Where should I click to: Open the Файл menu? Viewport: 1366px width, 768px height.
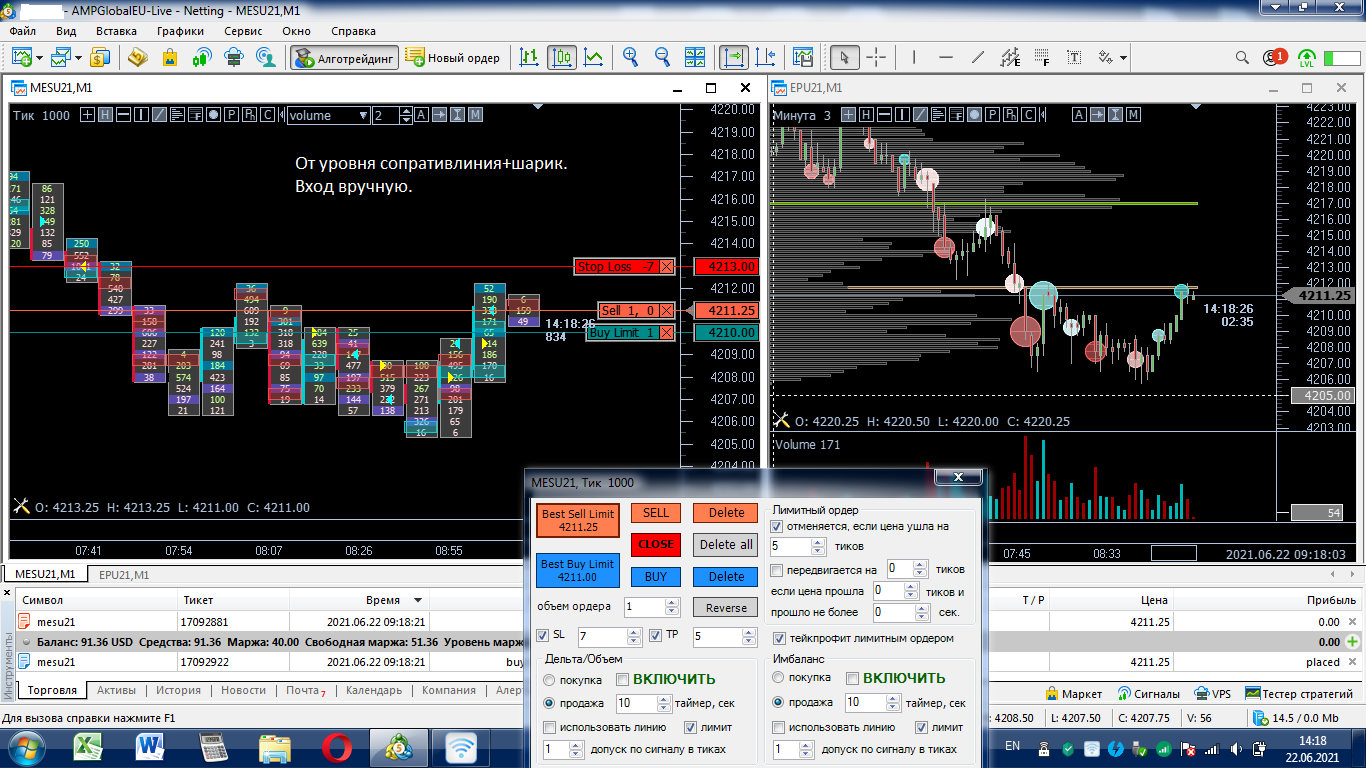tap(23, 31)
